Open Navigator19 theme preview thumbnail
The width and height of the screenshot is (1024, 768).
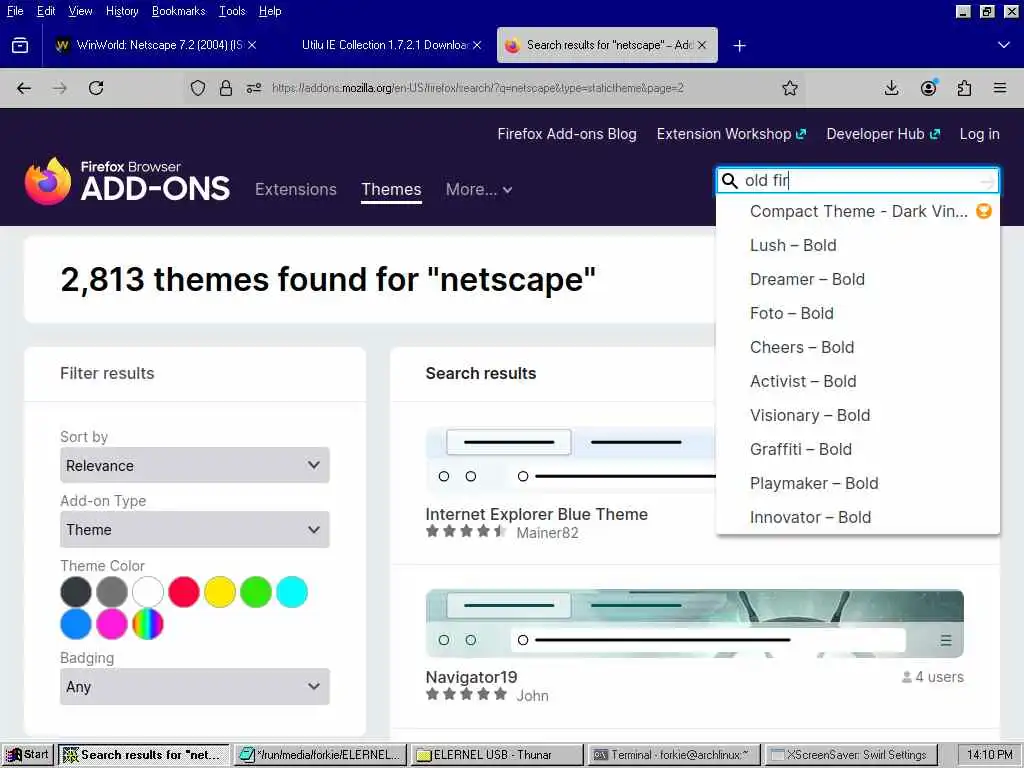[x=694, y=624]
